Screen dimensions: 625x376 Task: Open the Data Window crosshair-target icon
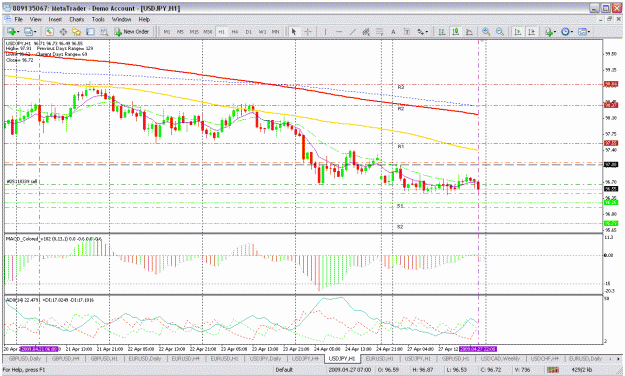coord(63,31)
